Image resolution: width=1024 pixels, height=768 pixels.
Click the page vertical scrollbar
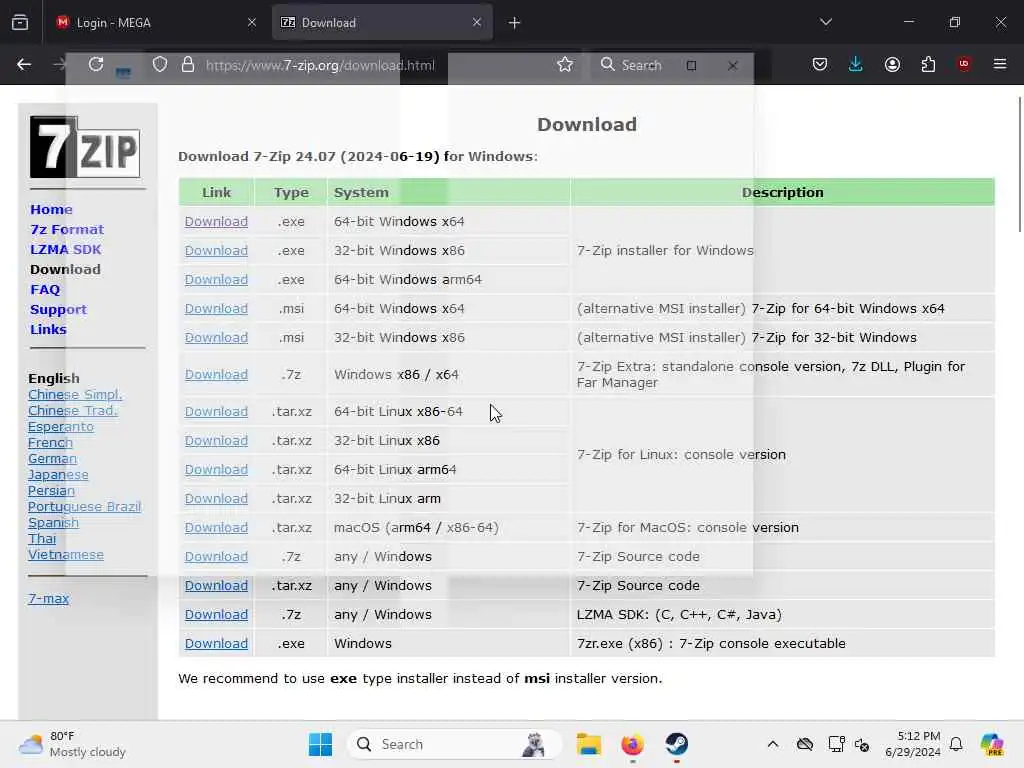coord(1019,164)
